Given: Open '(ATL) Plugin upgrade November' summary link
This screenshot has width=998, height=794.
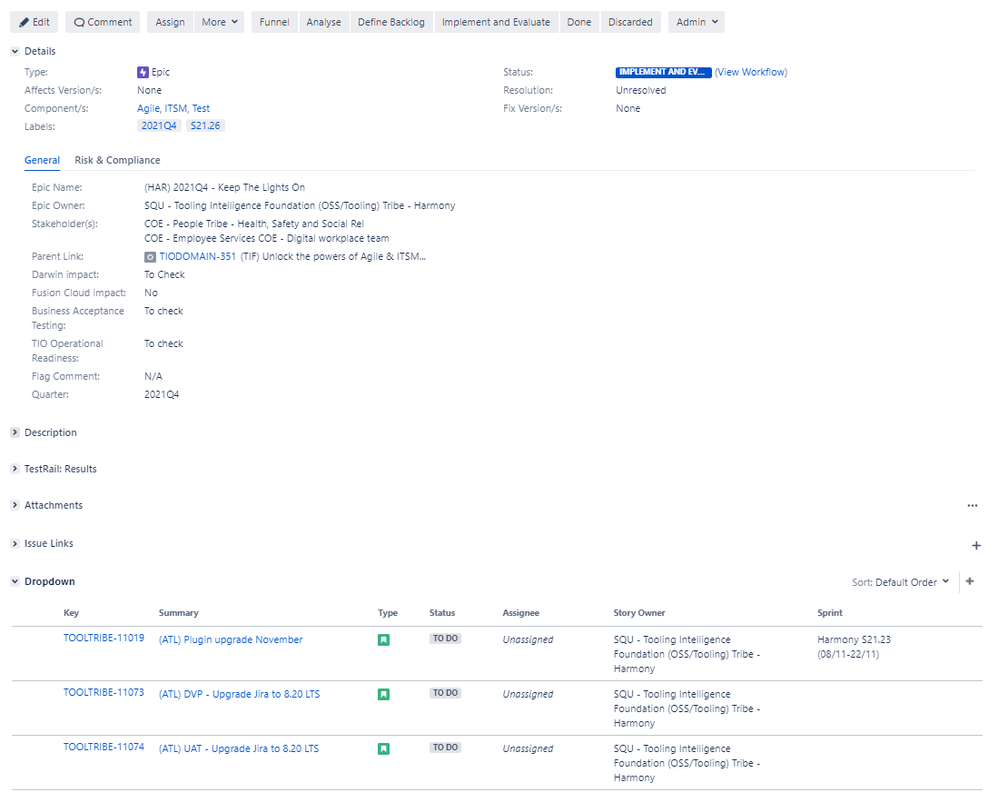Looking at the screenshot, I should tap(230, 640).
